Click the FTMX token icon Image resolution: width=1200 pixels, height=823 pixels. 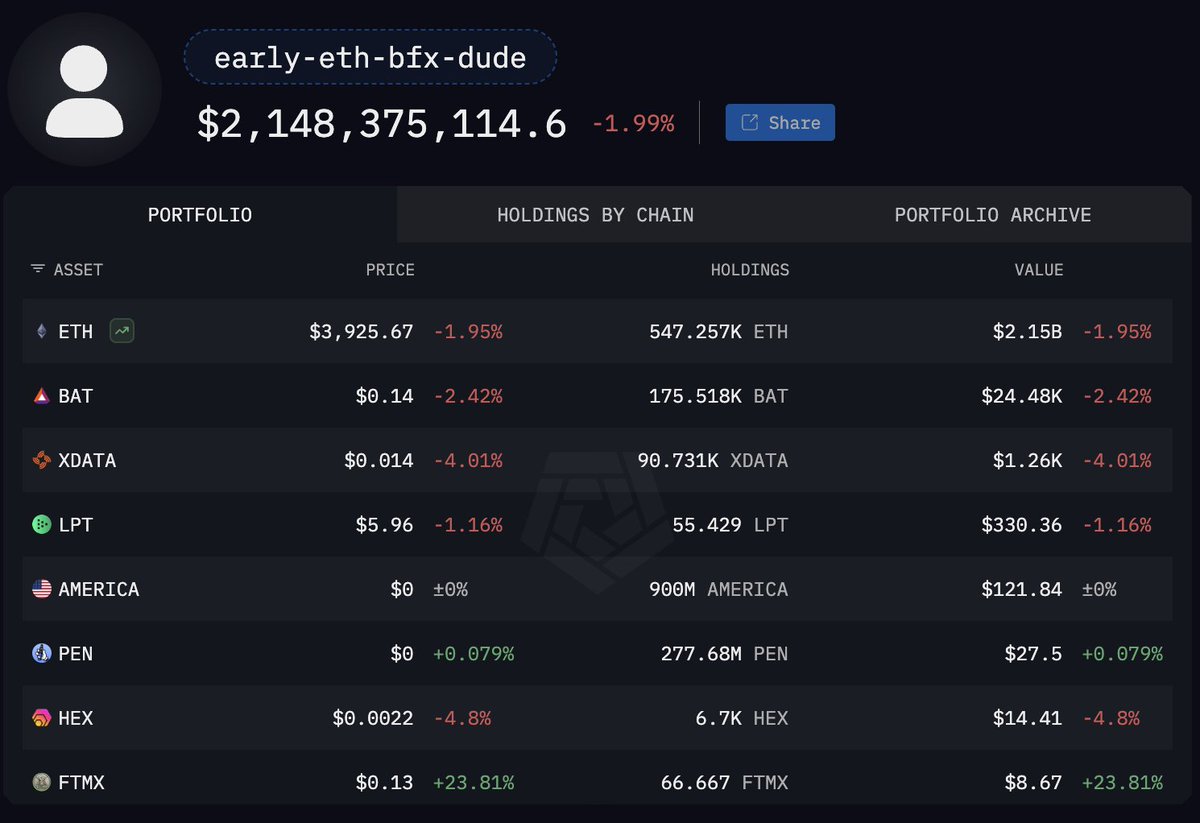pyautogui.click(x=41, y=782)
